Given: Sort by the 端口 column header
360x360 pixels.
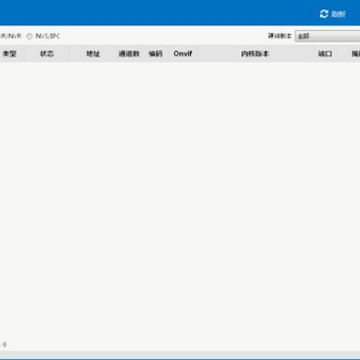Looking at the screenshot, I should (325, 54).
